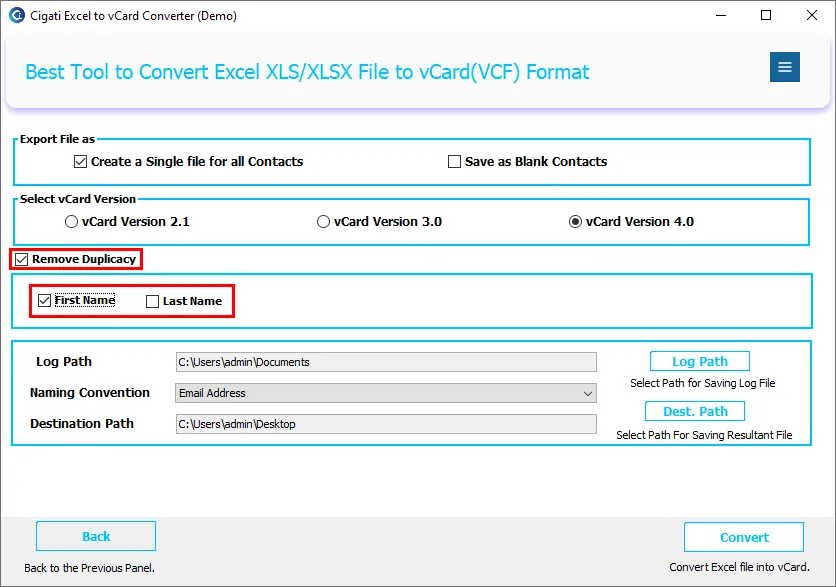836x587 pixels.
Task: Select vCard Version 2.1 radio button
Action: pyautogui.click(x=71, y=222)
